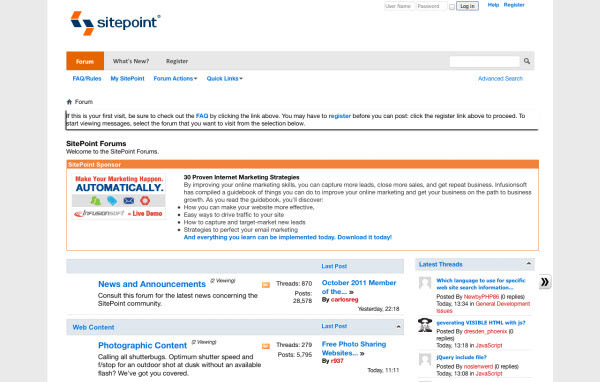Click the search magnifier icon
Screen dimensions: 600x382
point(527,61)
